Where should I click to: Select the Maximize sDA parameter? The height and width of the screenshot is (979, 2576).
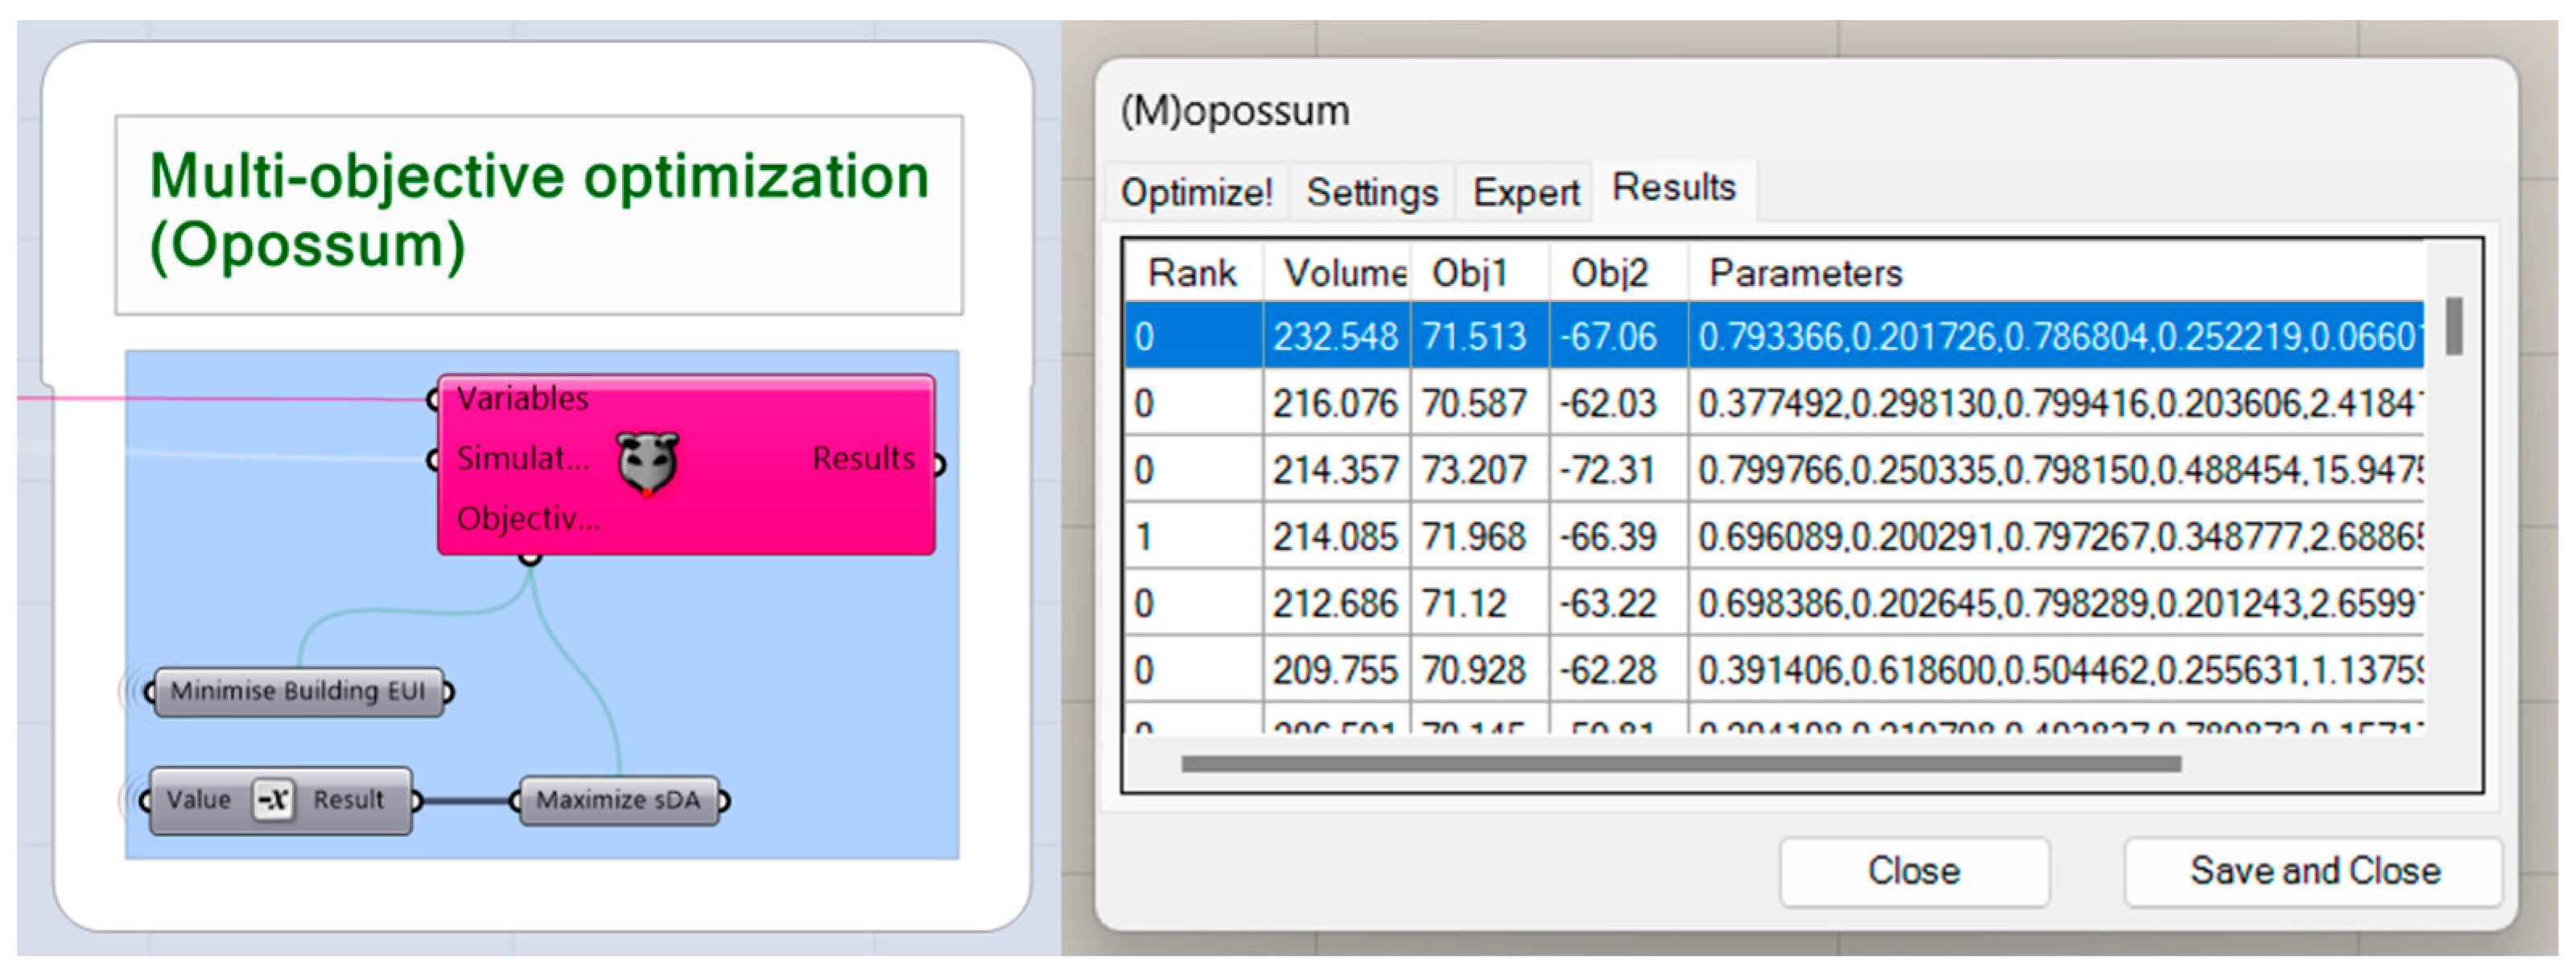tap(618, 801)
